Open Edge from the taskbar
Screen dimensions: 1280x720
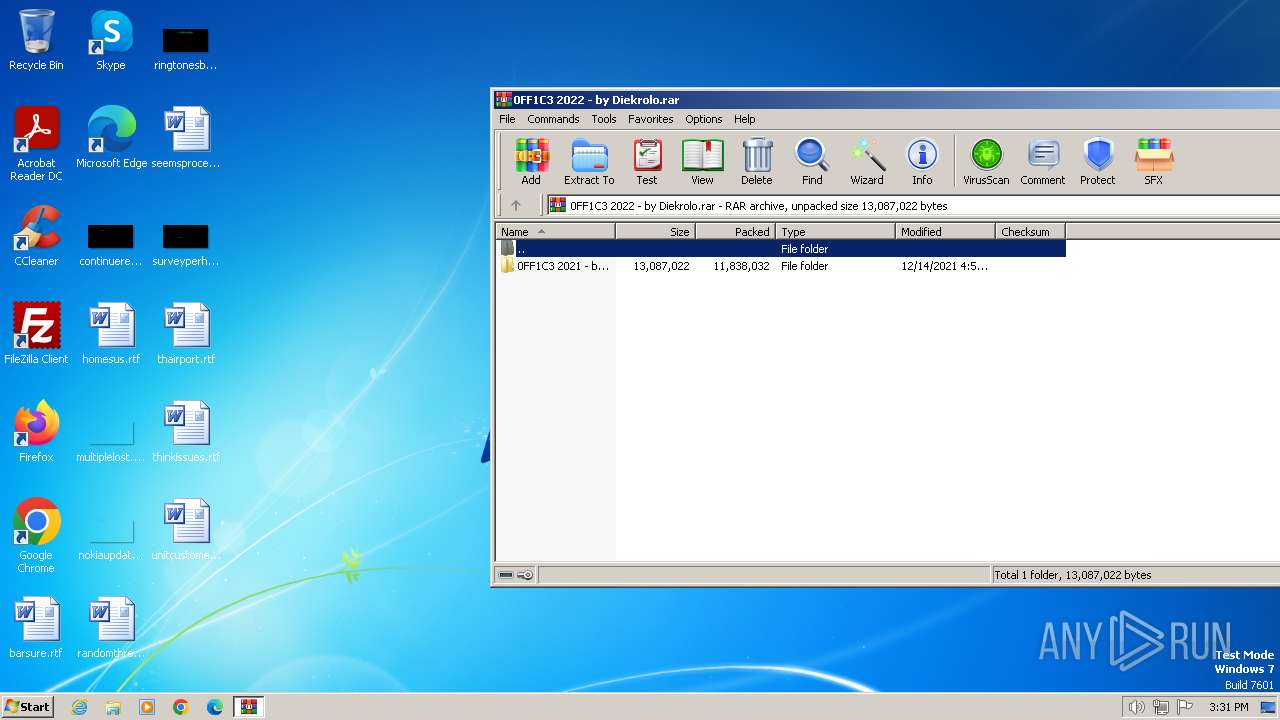(215, 707)
